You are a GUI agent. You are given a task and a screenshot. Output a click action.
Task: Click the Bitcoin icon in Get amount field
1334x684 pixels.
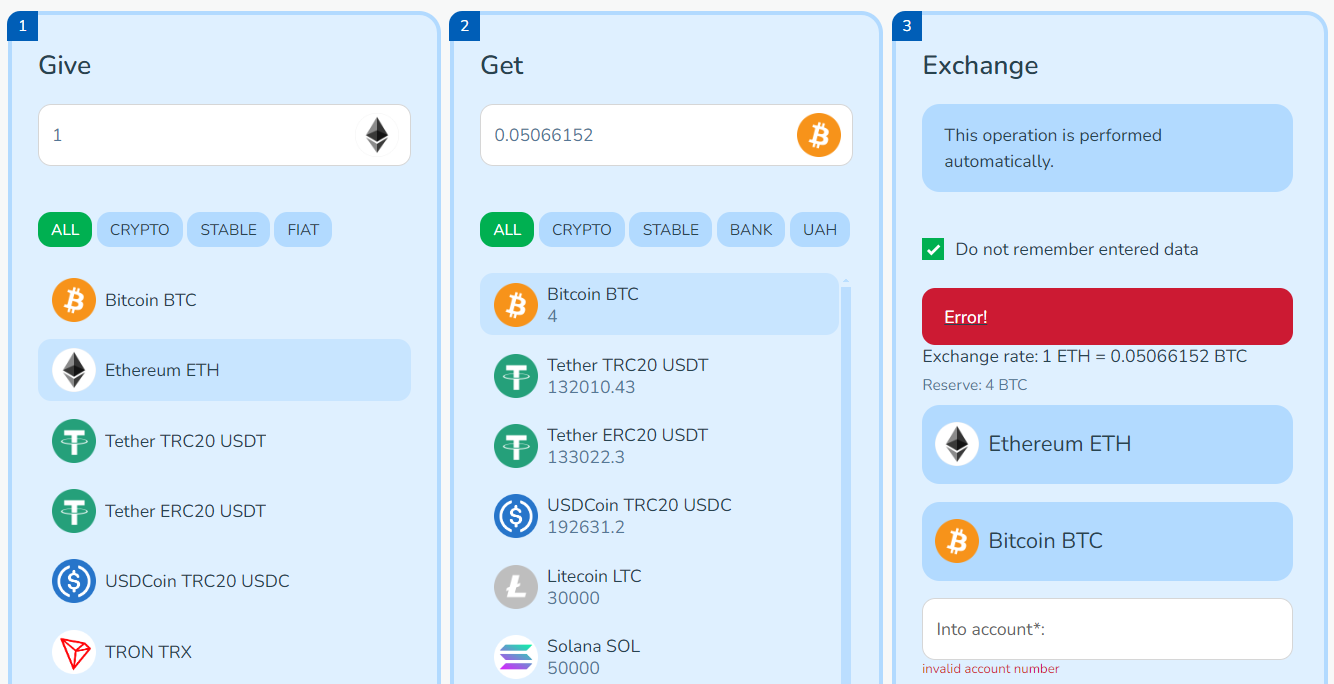pyautogui.click(x=819, y=135)
